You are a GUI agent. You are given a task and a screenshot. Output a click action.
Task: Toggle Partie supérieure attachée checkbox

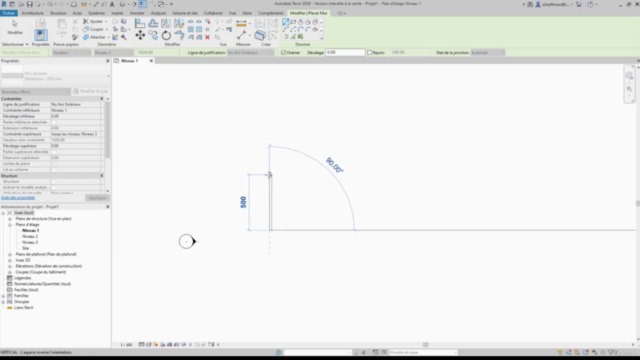point(53,152)
